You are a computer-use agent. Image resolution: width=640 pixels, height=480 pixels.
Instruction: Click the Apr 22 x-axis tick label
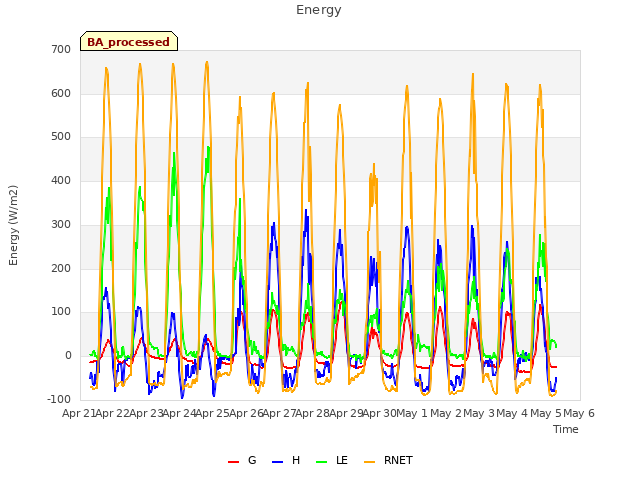[x=112, y=413]
